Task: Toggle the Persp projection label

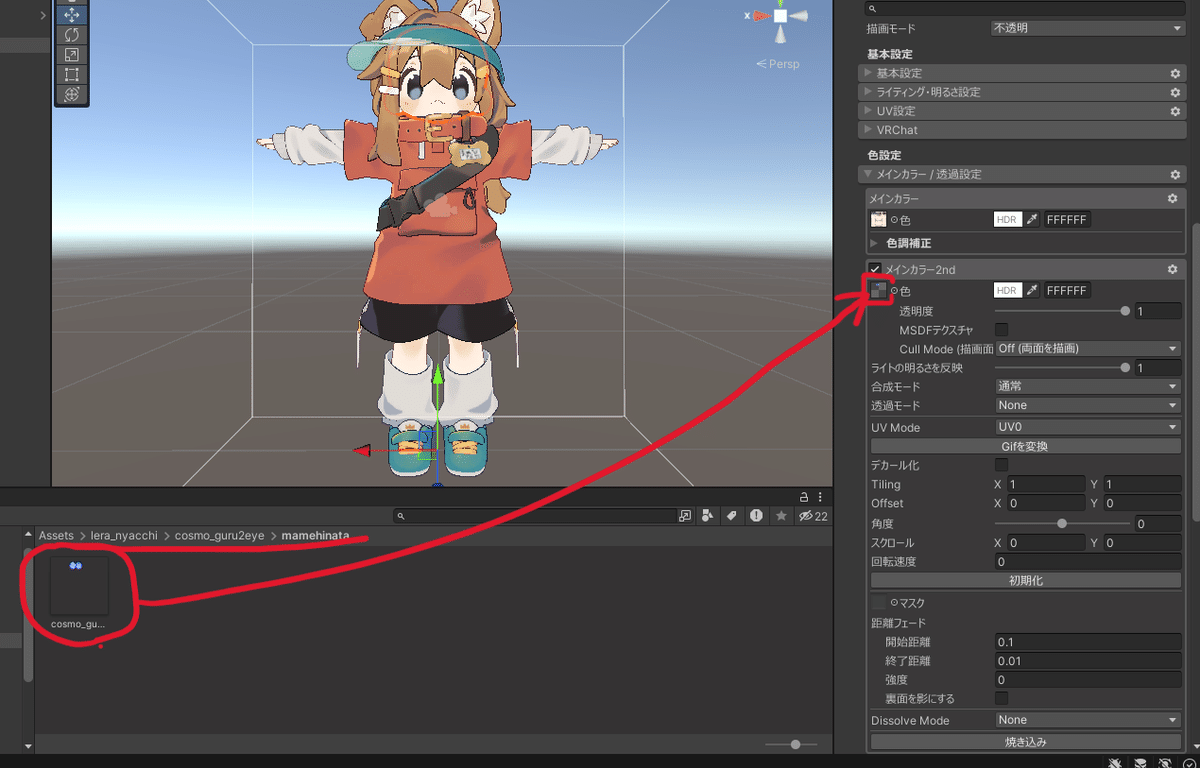Action: (778, 64)
